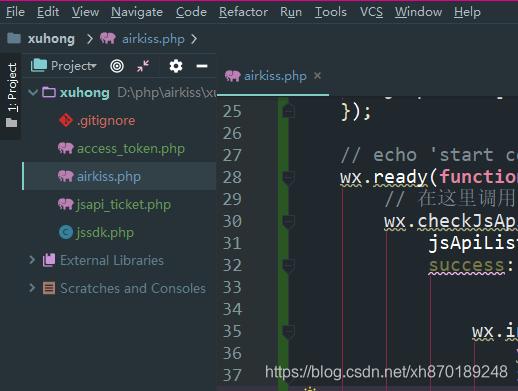
Task: Click the code folding marker at line 28
Action: coord(288,177)
